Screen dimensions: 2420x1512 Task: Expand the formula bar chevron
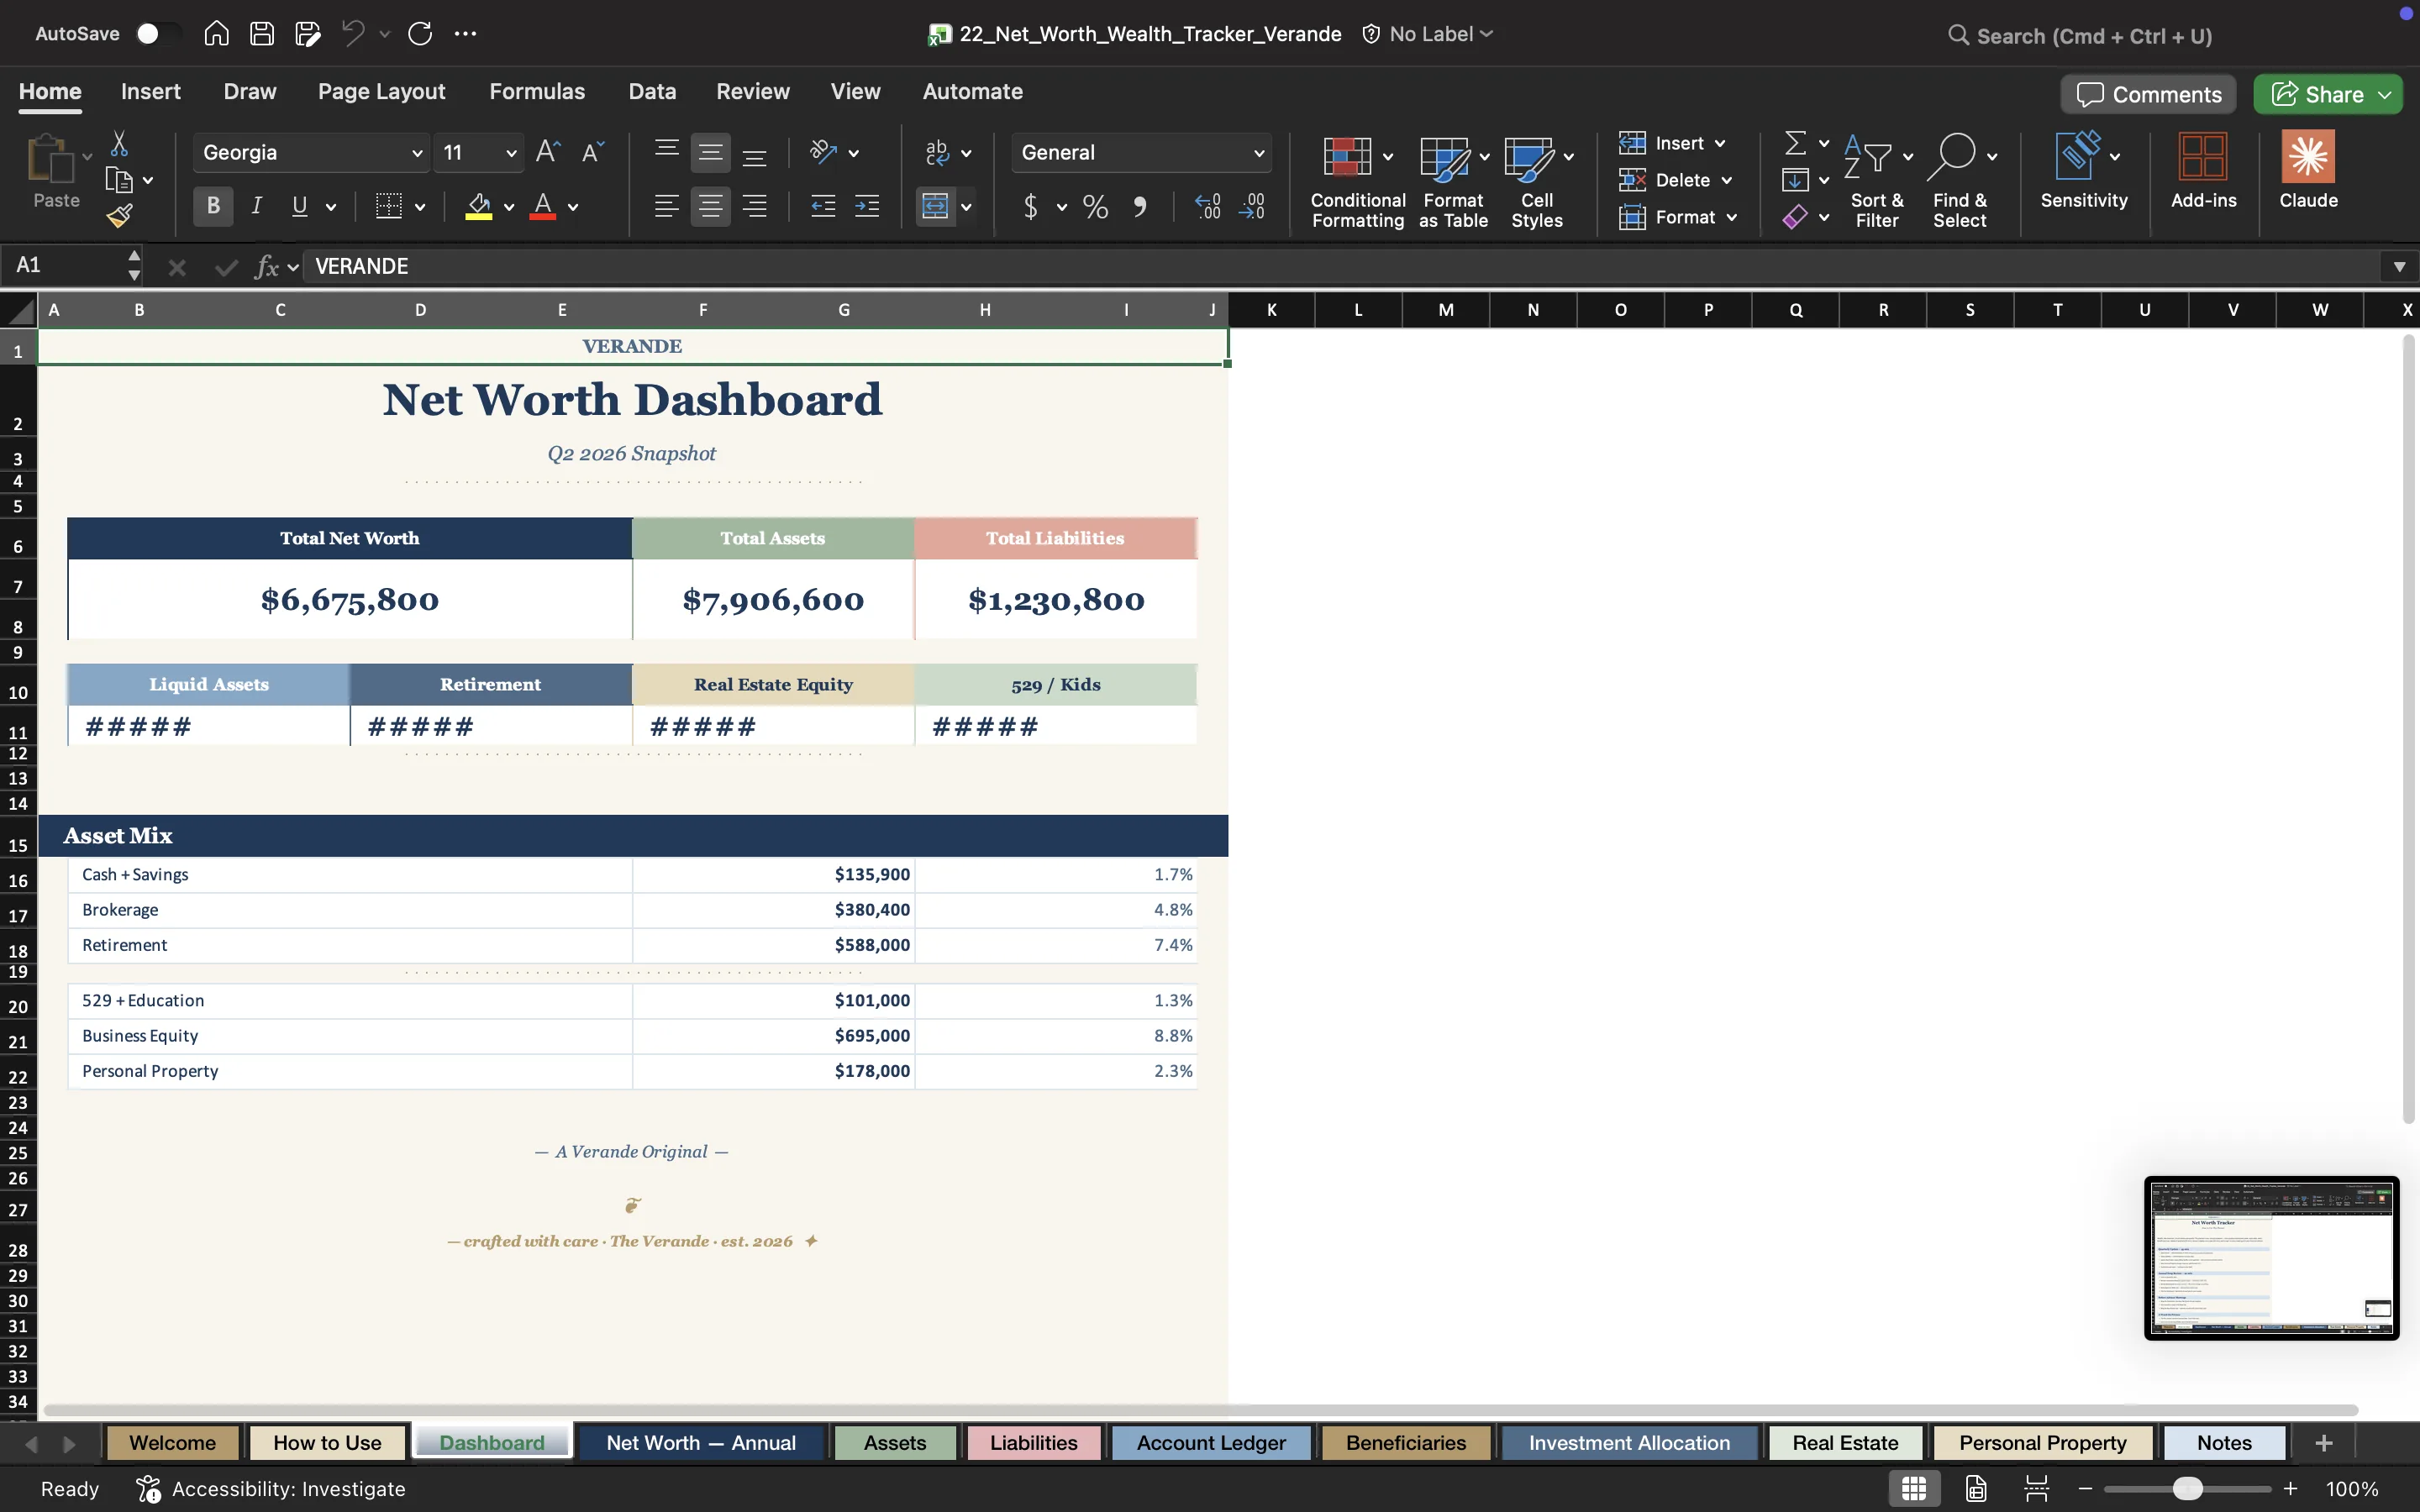[2399, 266]
